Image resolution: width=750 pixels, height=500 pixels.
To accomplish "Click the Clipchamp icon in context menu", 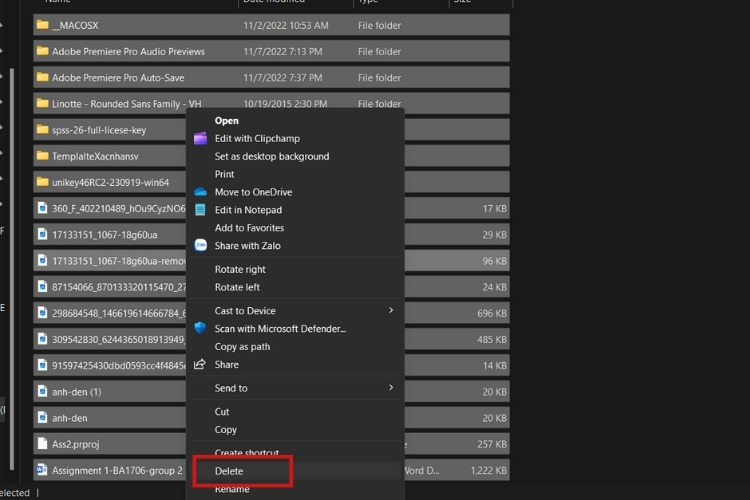I will point(201,139).
